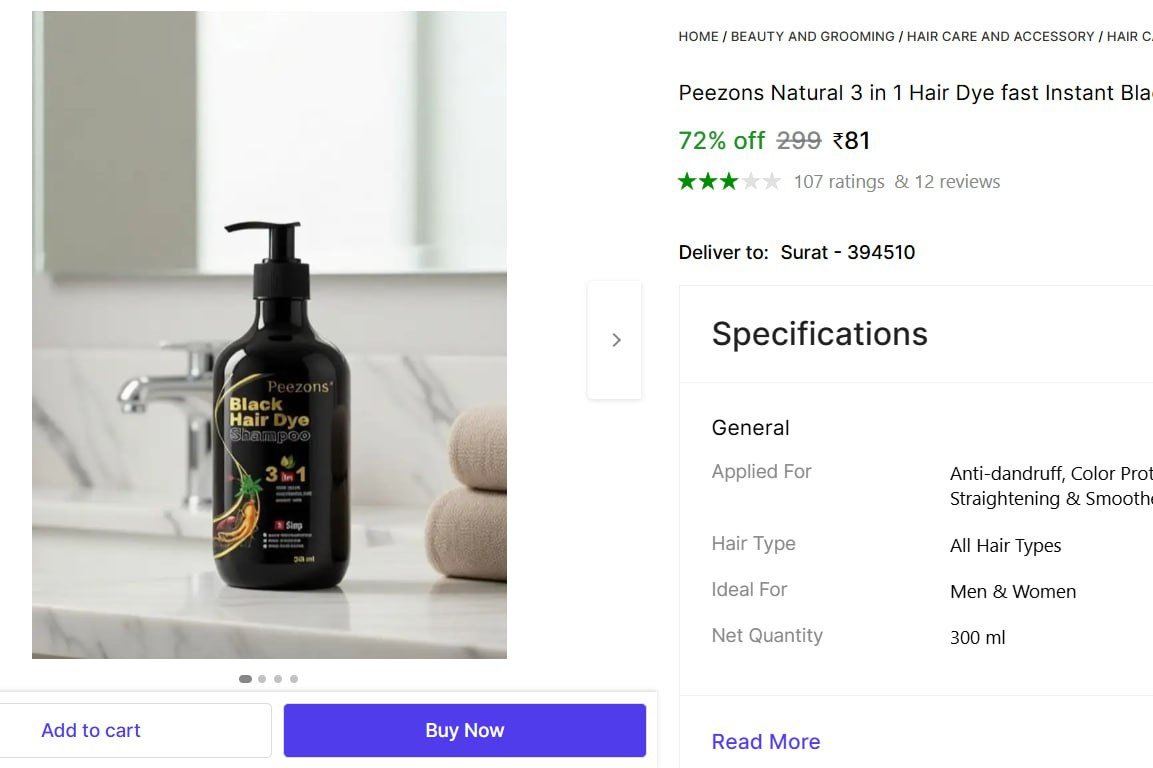The image size is (1153, 768).
Task: Go to the HOME breadcrumb
Action: tap(698, 36)
